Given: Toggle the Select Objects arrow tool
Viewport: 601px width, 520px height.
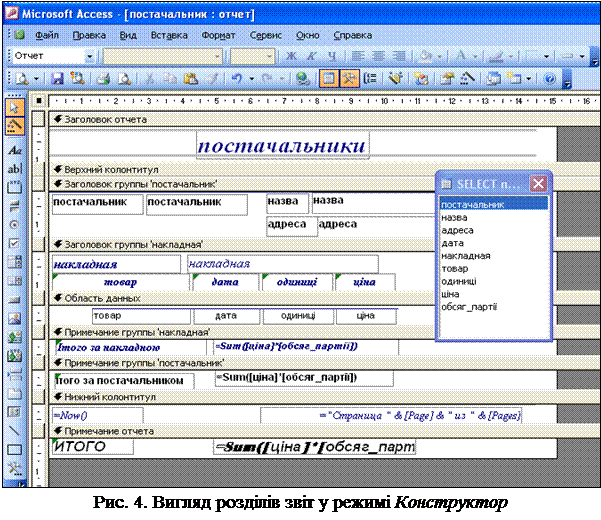Looking at the screenshot, I should (x=15, y=107).
